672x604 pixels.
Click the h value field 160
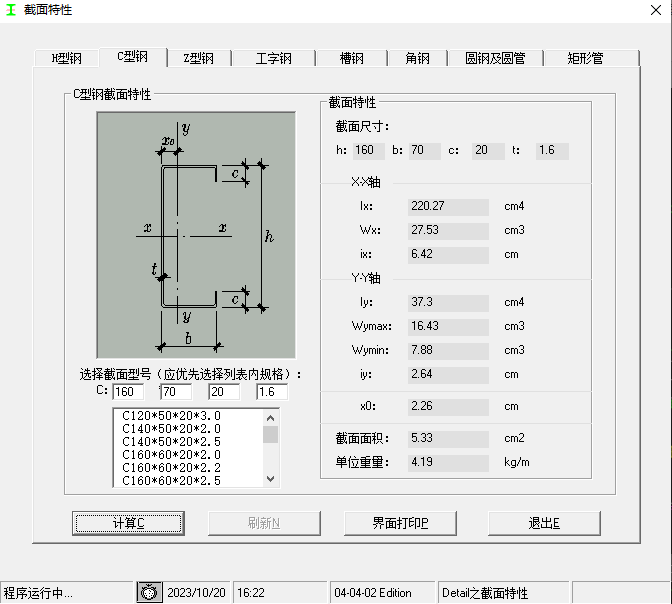coord(369,151)
